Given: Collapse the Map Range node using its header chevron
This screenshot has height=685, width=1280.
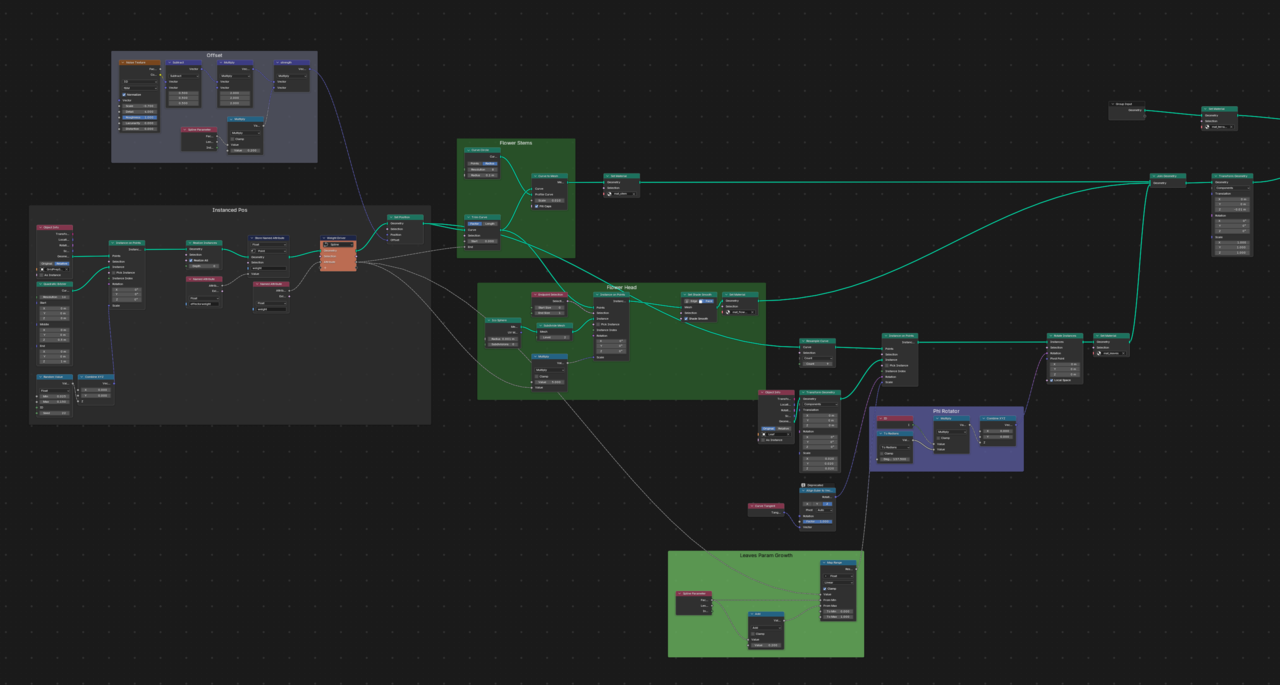Looking at the screenshot, I should click(824, 563).
